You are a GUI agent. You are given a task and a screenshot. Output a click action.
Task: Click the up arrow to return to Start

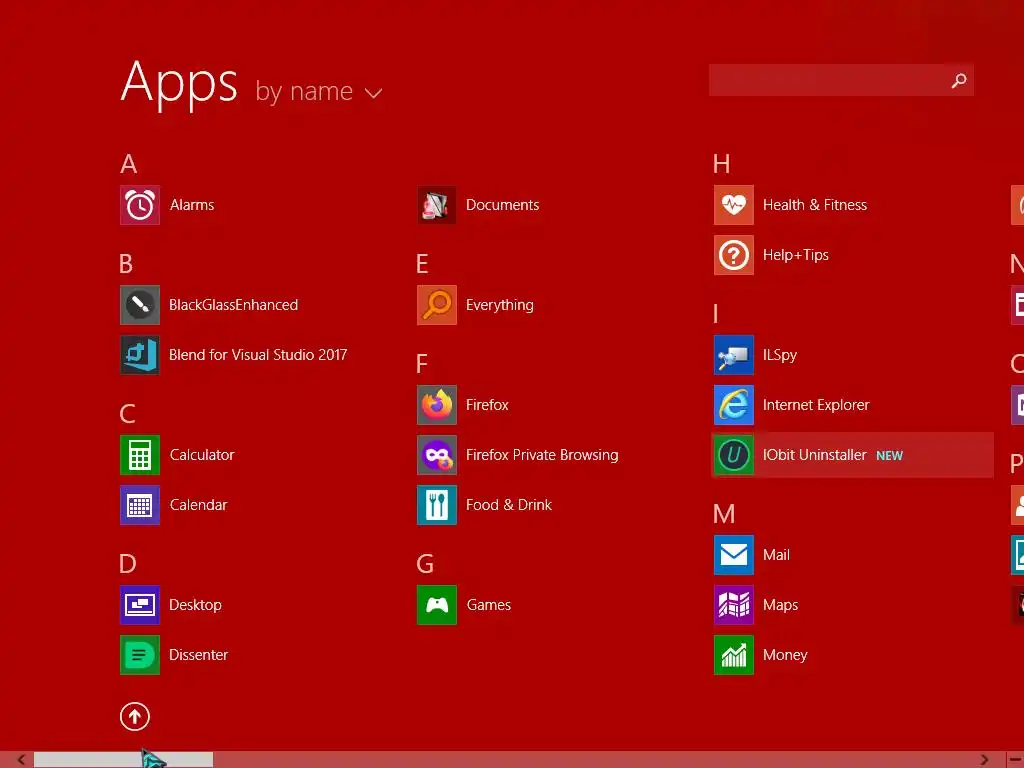click(135, 717)
